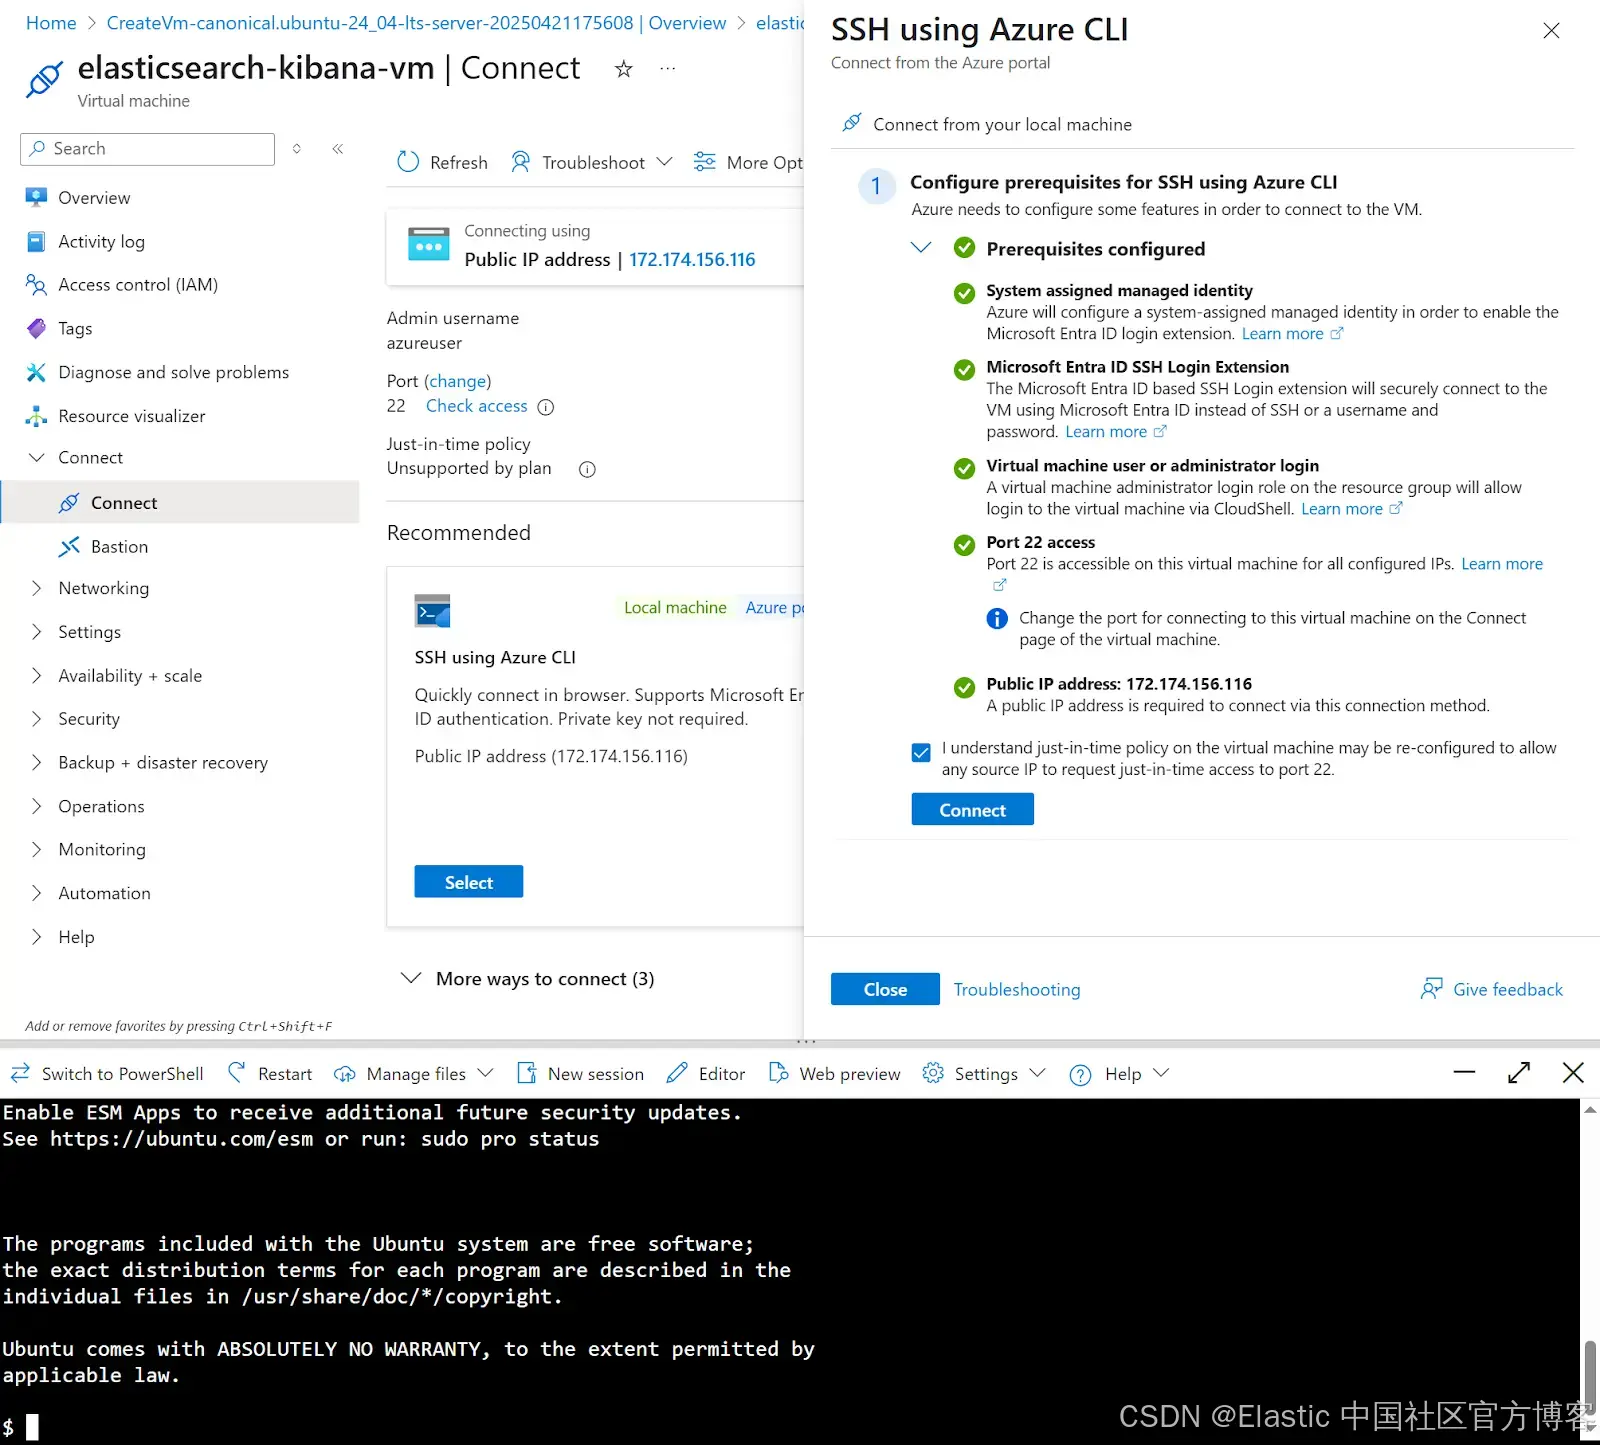Image resolution: width=1600 pixels, height=1445 pixels.
Task: Open the ellipsis more actions menu in the page header
Action: [x=668, y=69]
